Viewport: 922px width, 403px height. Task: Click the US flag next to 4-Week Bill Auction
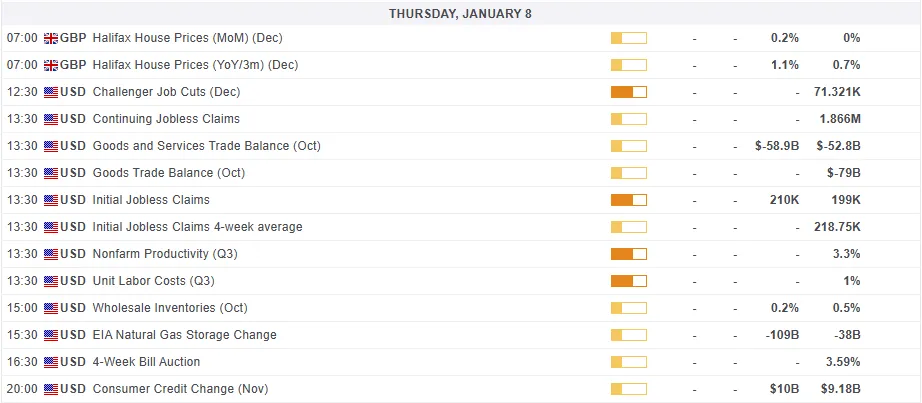tap(51, 362)
